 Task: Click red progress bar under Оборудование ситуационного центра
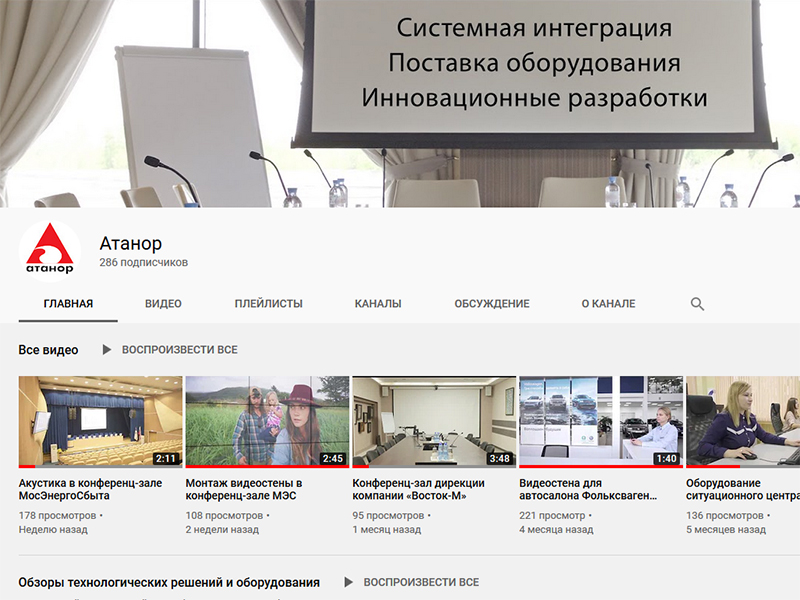[713, 466]
